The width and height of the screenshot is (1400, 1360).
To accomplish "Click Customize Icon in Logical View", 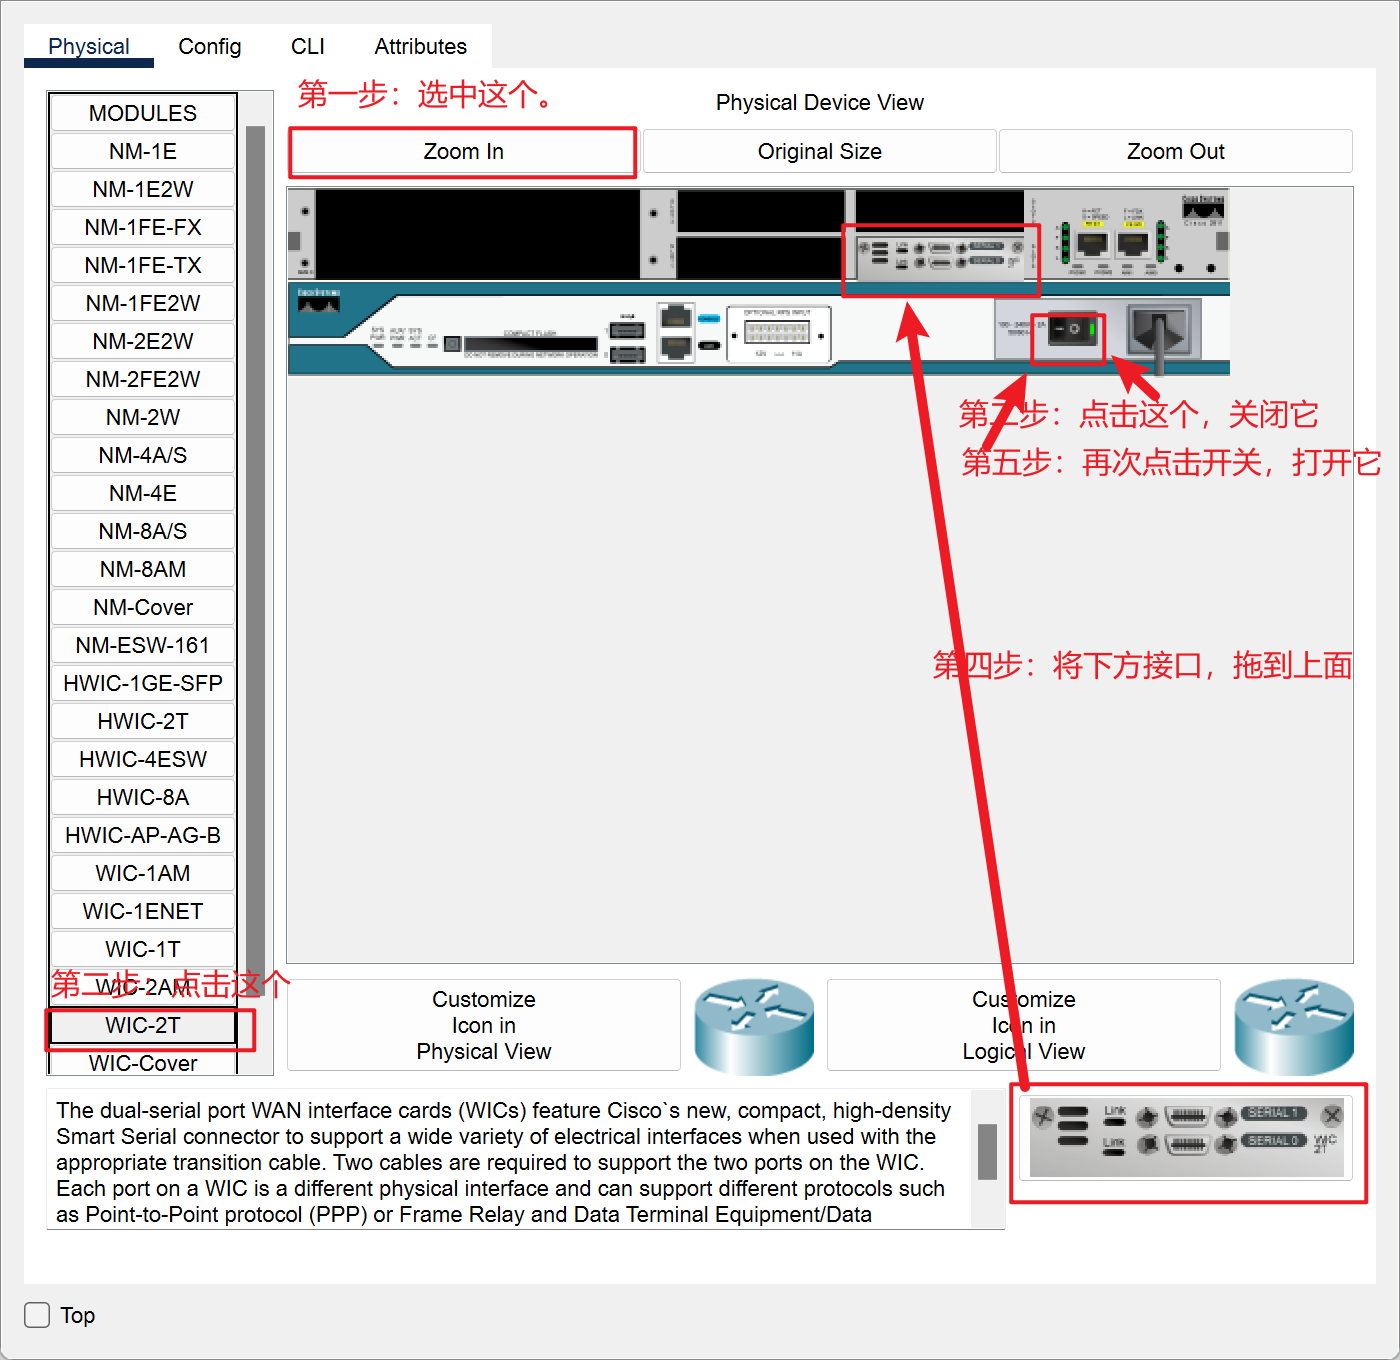I will point(1024,1025).
